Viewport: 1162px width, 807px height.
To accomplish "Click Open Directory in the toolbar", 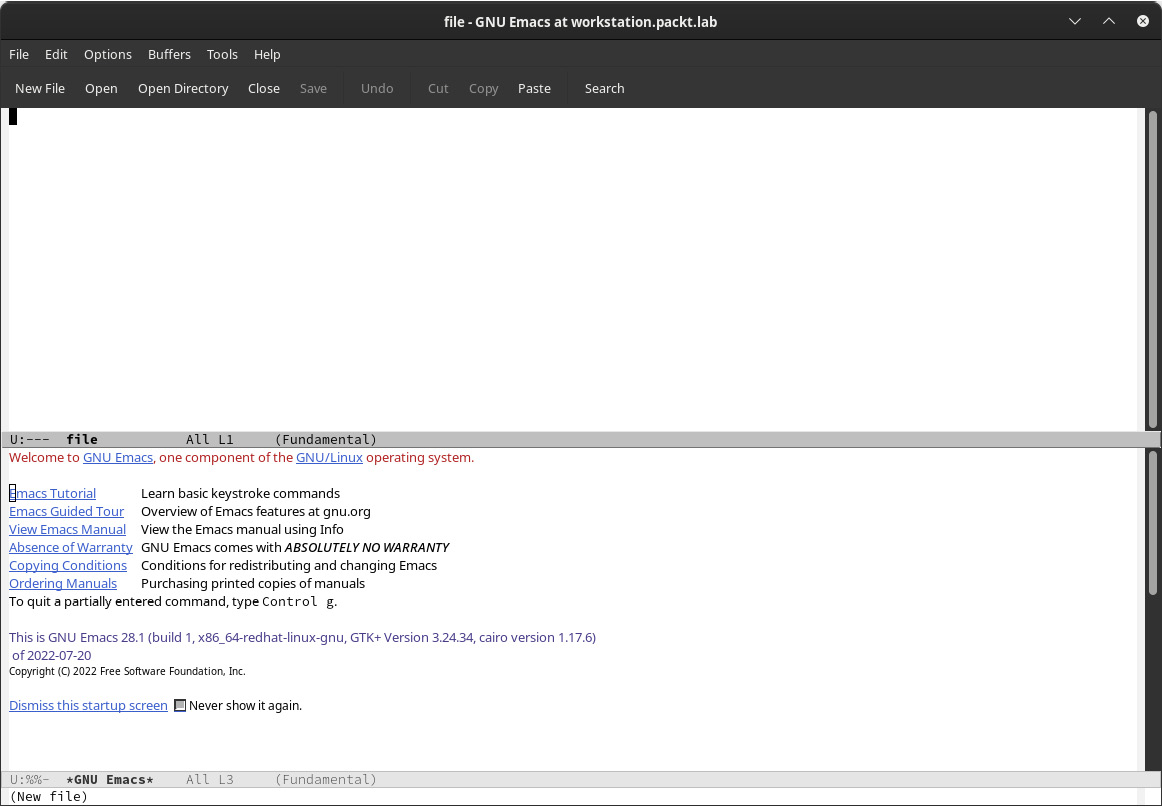I will pos(183,88).
